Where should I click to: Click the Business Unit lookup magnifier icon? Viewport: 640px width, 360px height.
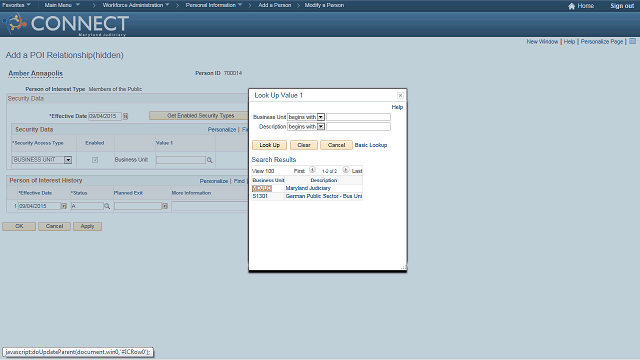pyautogui.click(x=210, y=160)
